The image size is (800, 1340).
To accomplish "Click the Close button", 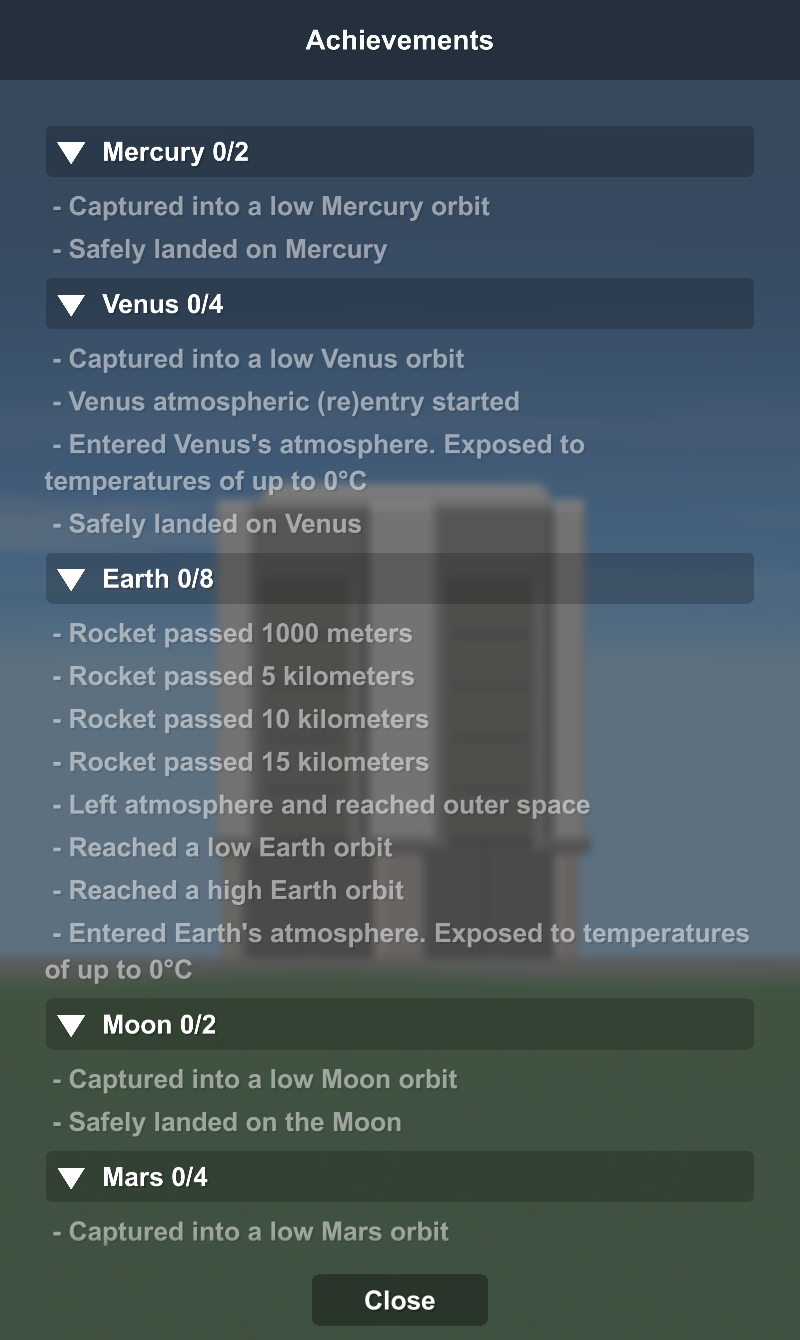I will pos(400,1300).
